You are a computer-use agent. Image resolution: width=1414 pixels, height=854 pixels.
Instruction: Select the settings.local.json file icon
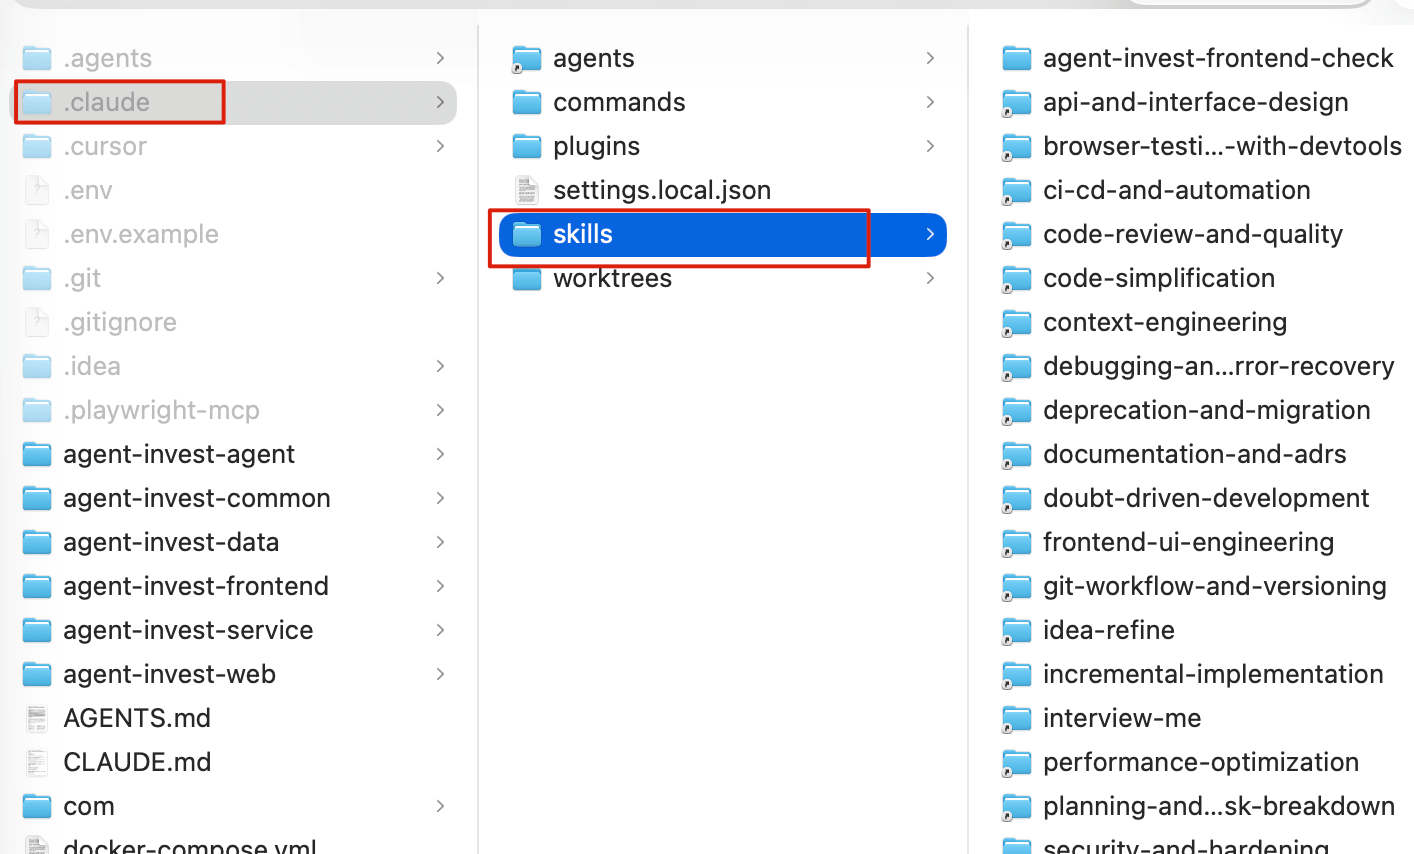pyautogui.click(x=526, y=190)
